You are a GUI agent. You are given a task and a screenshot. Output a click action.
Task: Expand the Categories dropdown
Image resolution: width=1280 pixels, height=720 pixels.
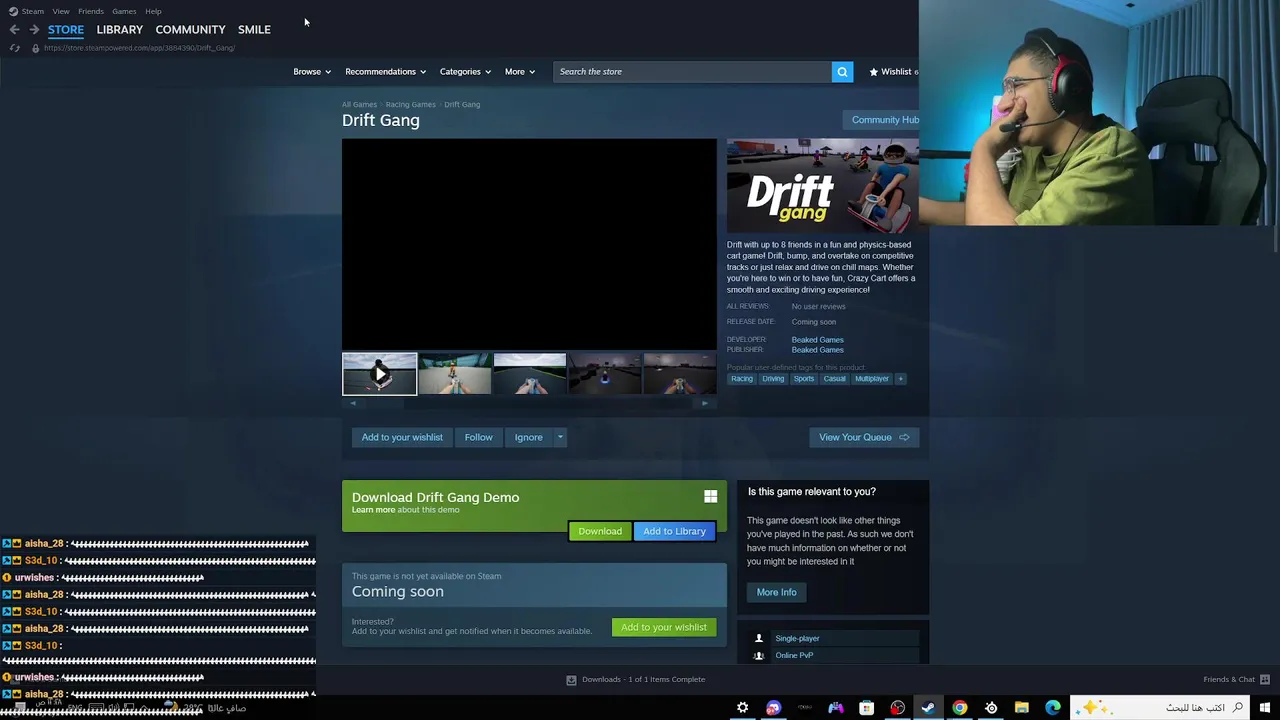(465, 72)
